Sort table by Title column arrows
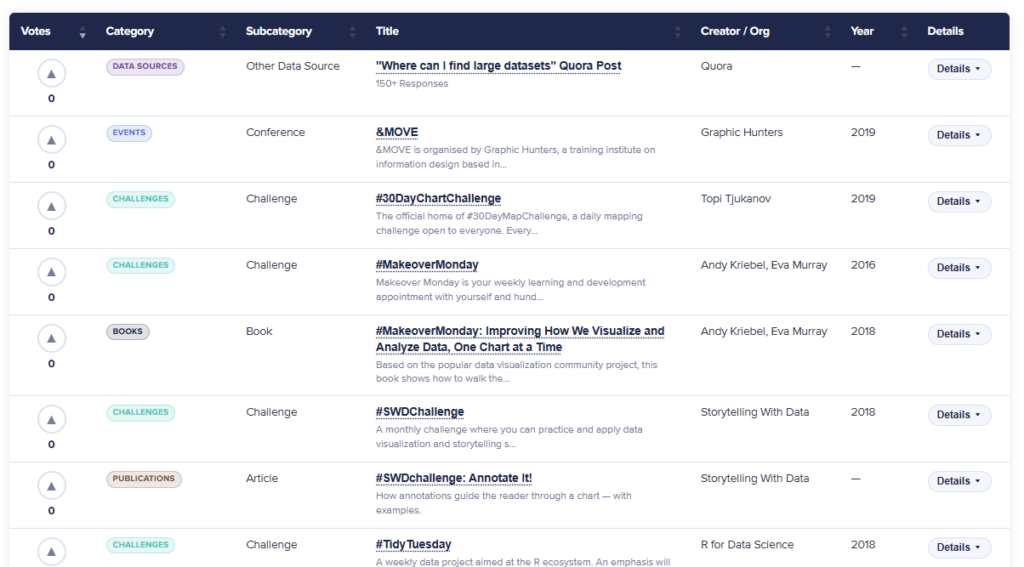The height and width of the screenshot is (567, 1024). pyautogui.click(x=677, y=31)
